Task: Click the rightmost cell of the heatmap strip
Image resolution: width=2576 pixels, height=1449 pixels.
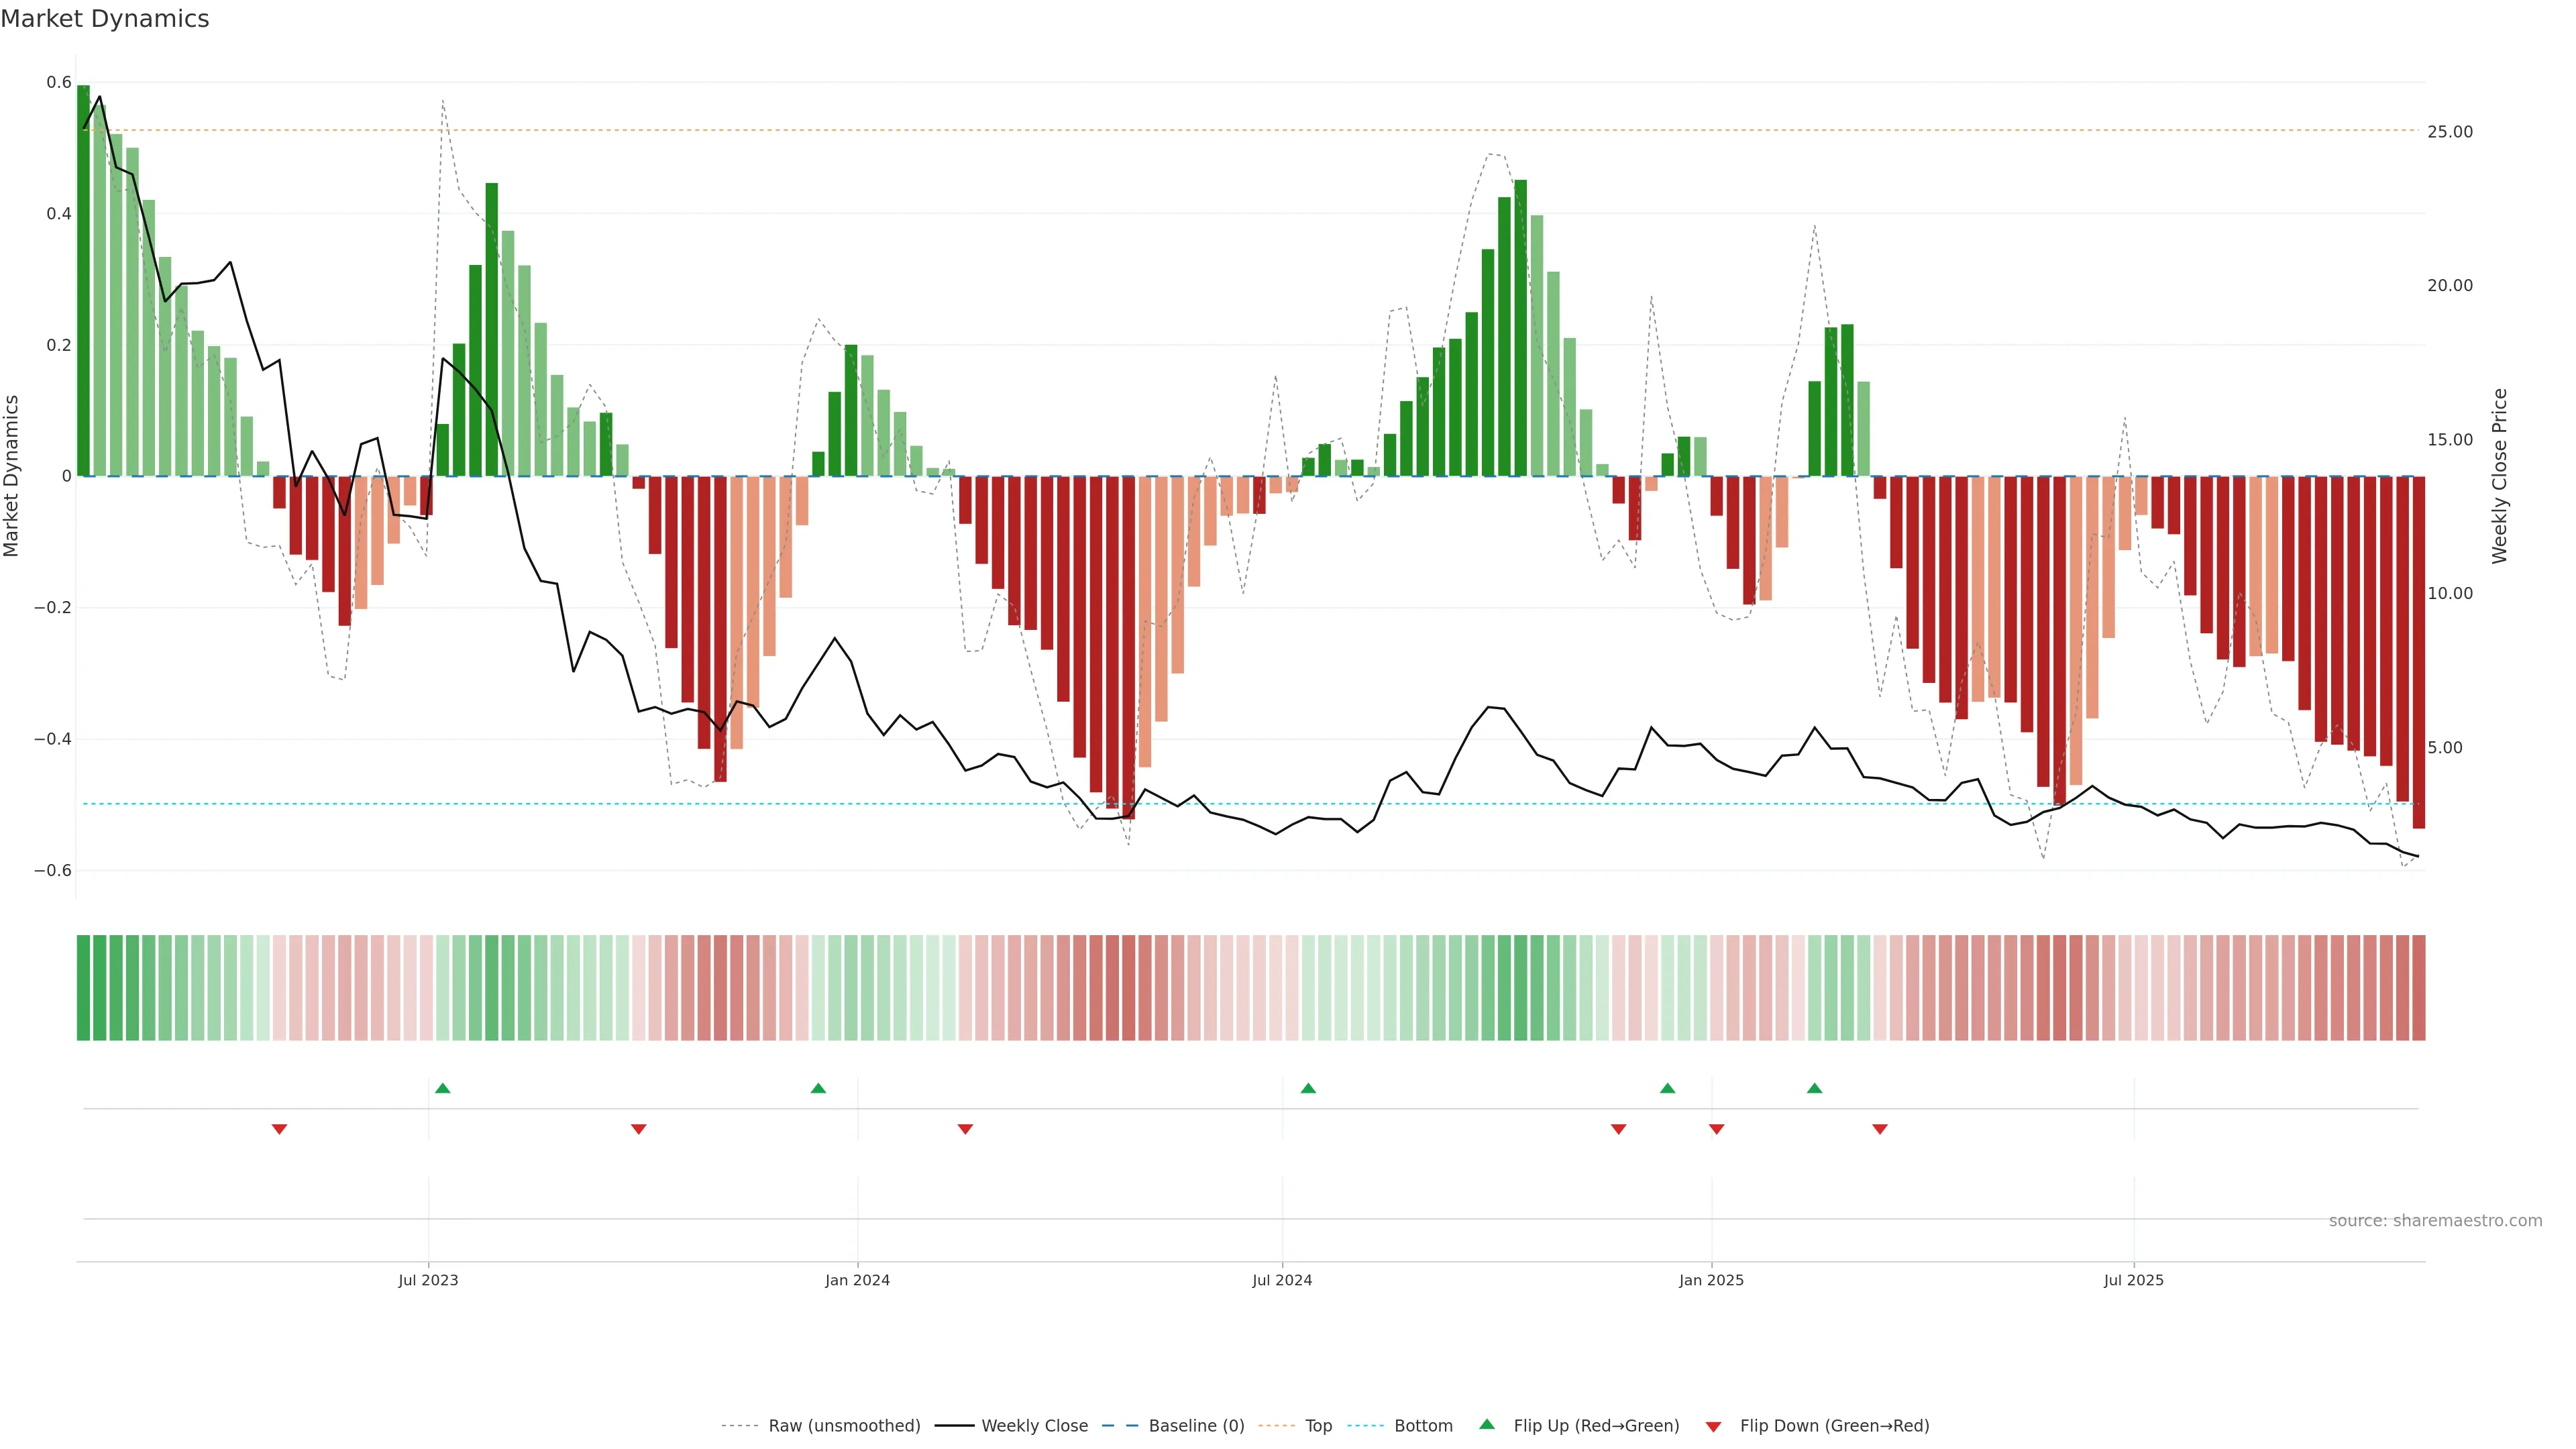Action: [x=2418, y=988]
